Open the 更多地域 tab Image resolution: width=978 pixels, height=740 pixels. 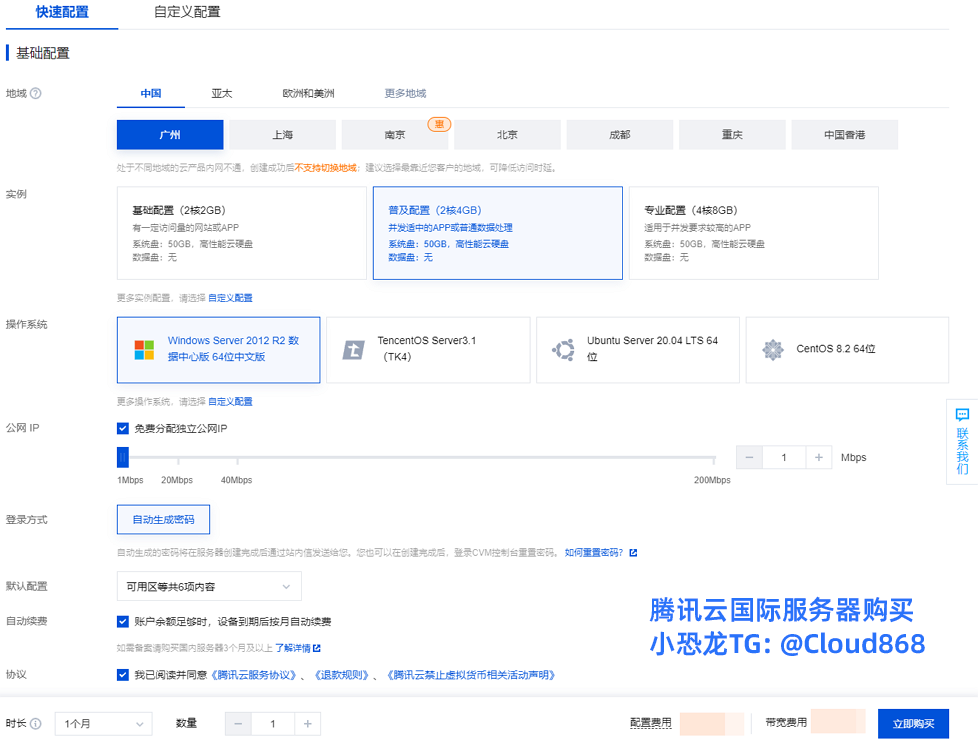tap(405, 94)
